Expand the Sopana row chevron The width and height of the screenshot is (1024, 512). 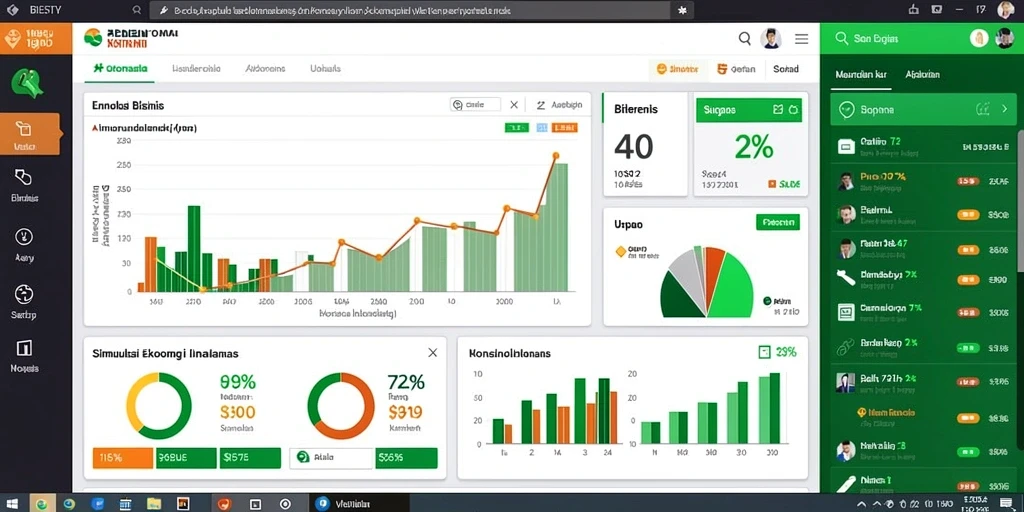tap(1004, 109)
